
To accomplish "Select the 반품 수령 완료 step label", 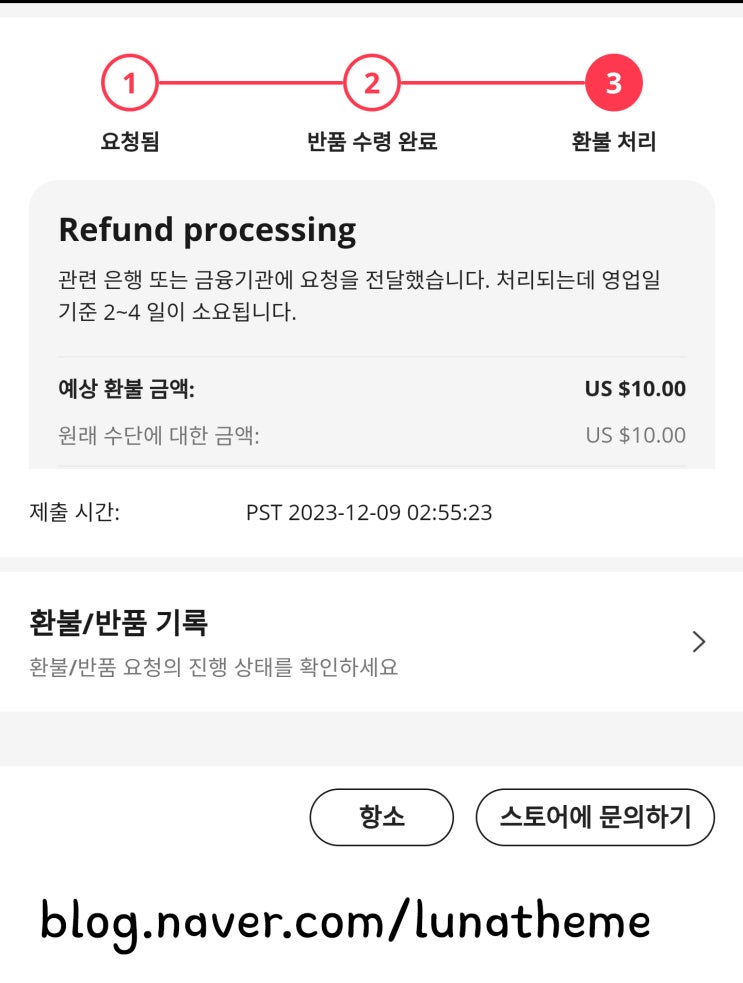I will [372, 142].
